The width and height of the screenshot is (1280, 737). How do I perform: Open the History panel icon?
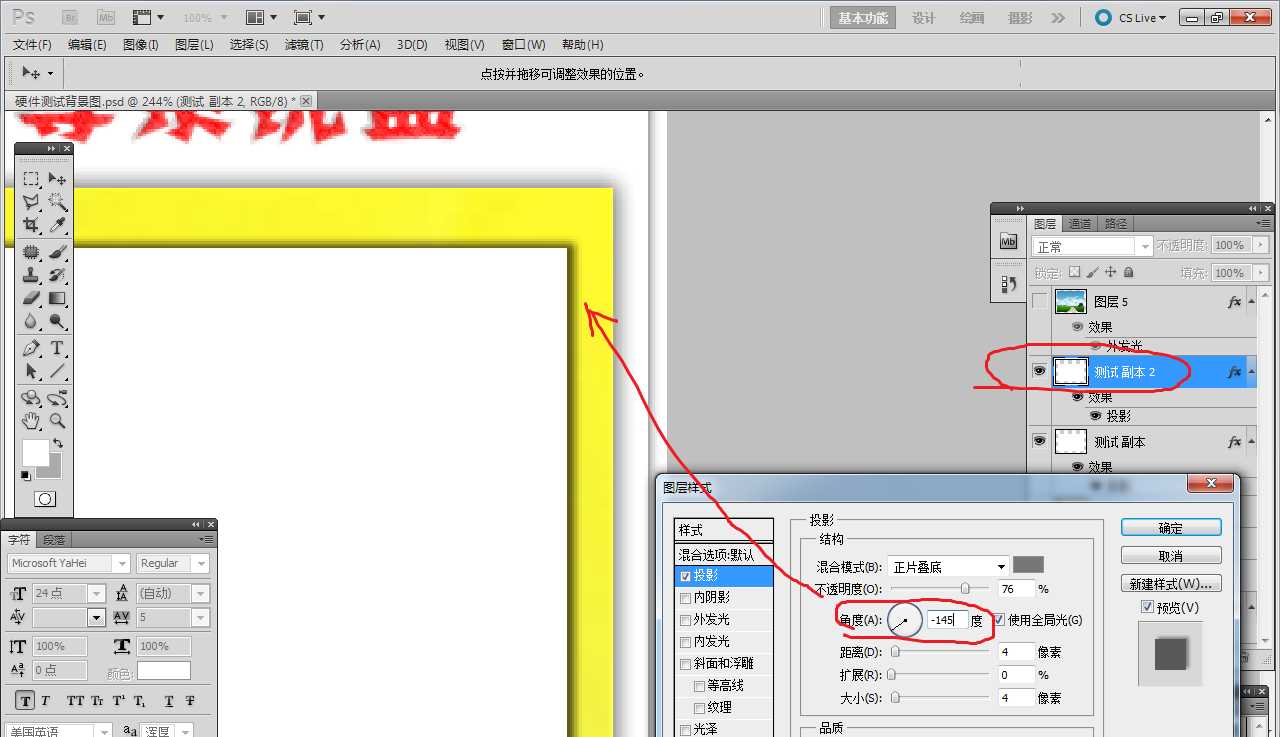[1009, 284]
